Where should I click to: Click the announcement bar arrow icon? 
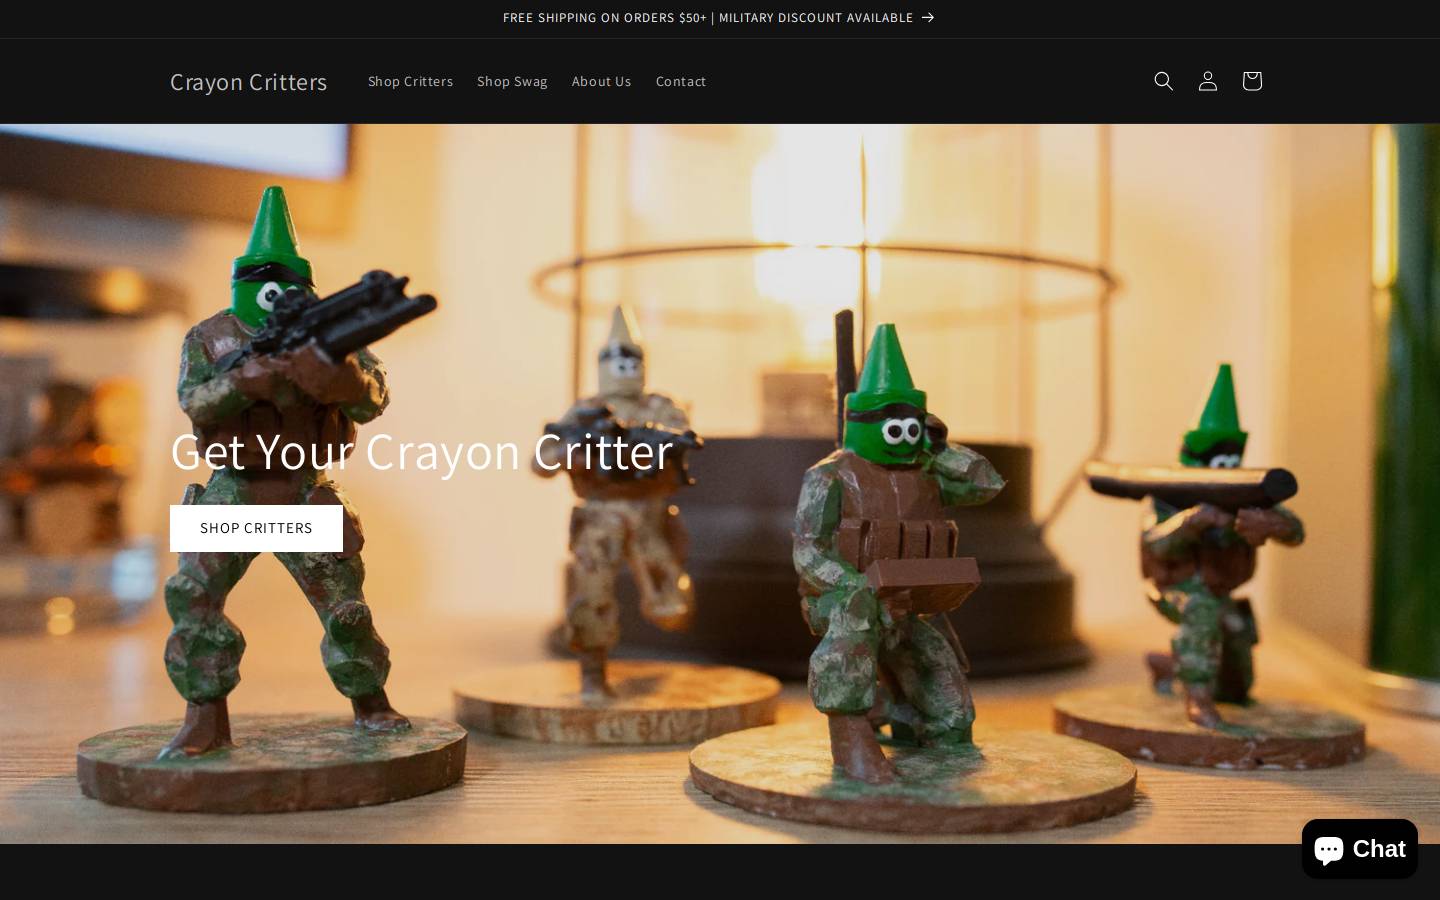click(928, 18)
